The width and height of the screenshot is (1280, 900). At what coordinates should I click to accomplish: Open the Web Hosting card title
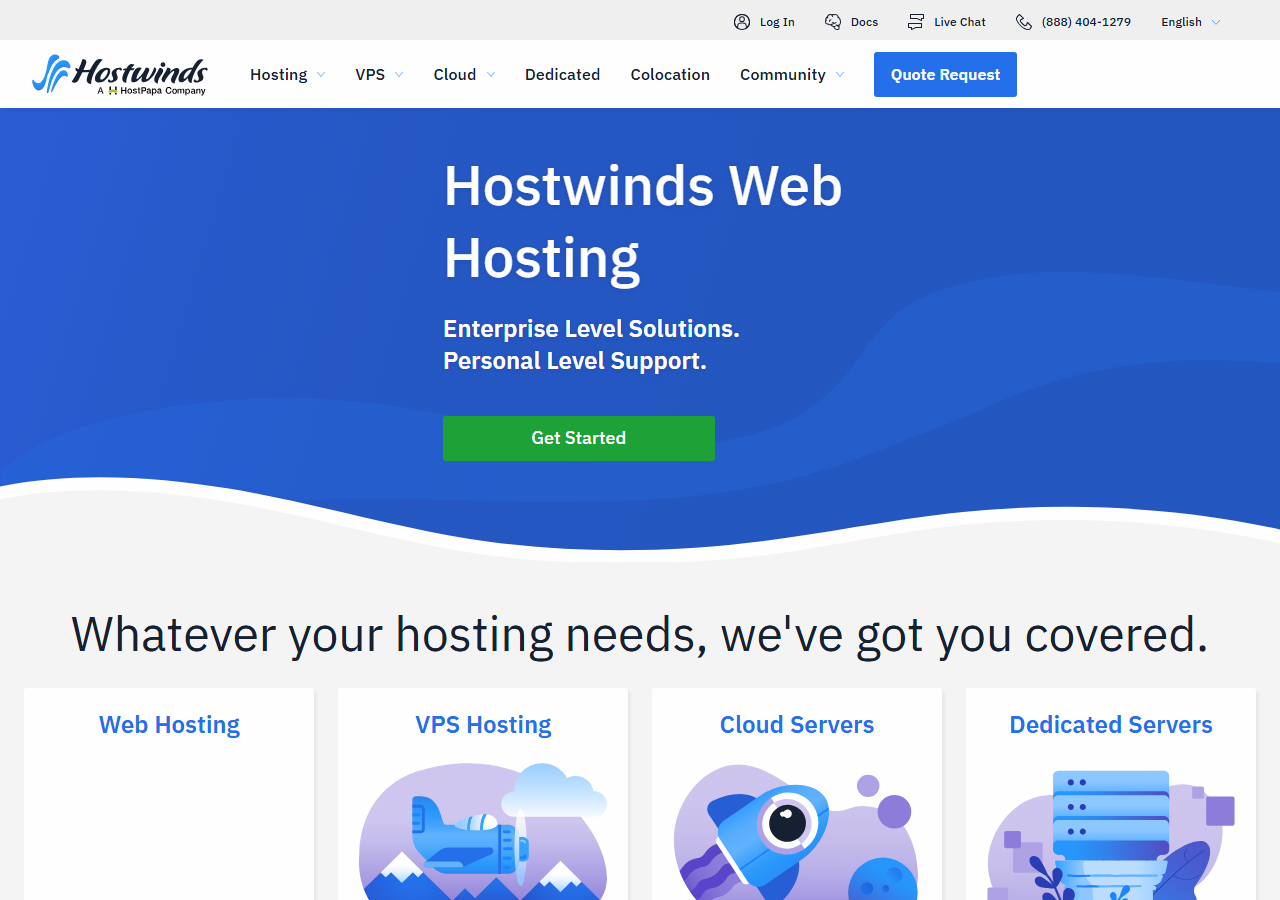coord(169,725)
